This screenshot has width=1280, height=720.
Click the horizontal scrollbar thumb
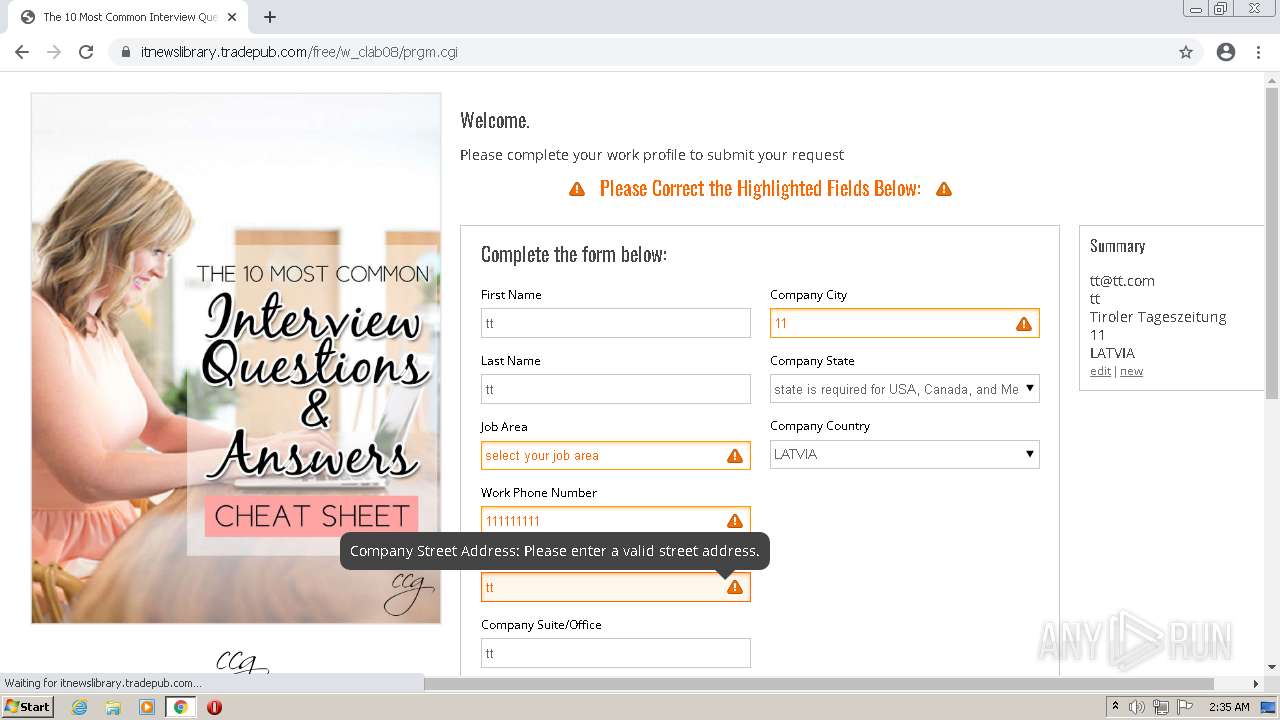(x=818, y=684)
